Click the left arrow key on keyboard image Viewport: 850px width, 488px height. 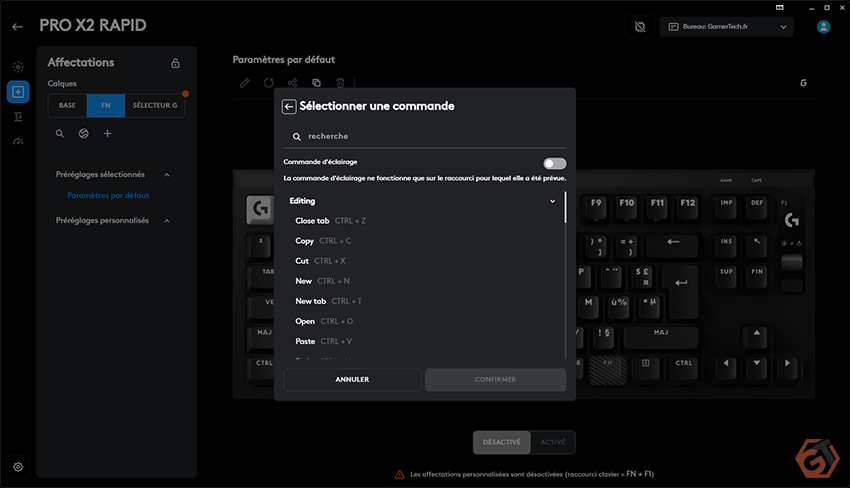tap(726, 367)
